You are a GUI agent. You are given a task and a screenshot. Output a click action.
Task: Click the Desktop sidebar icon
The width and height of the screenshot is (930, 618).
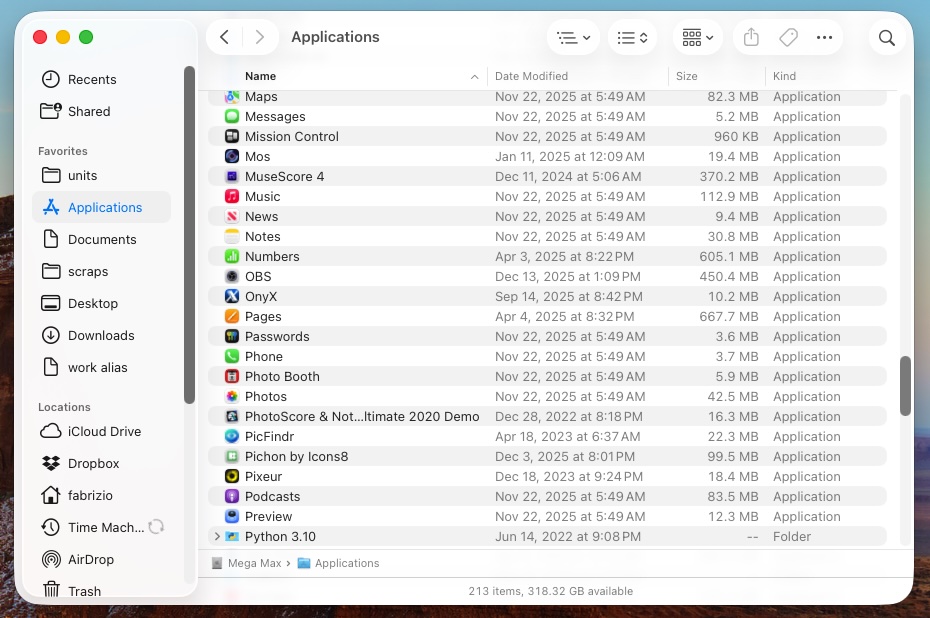click(50, 304)
